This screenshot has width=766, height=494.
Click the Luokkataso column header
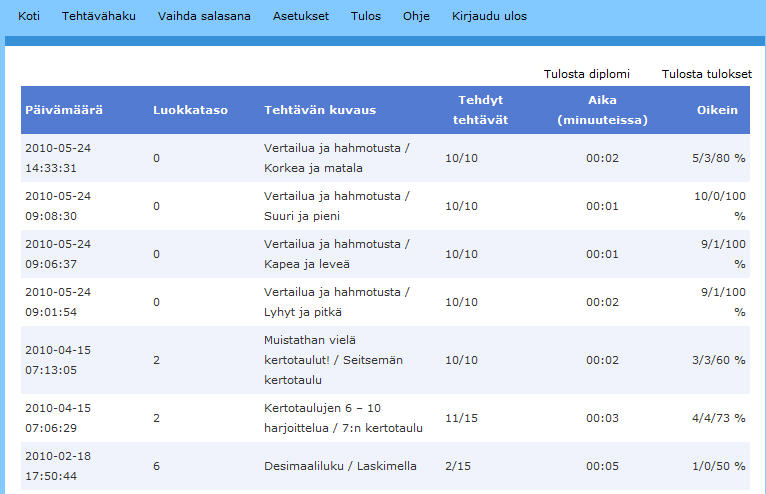(191, 110)
